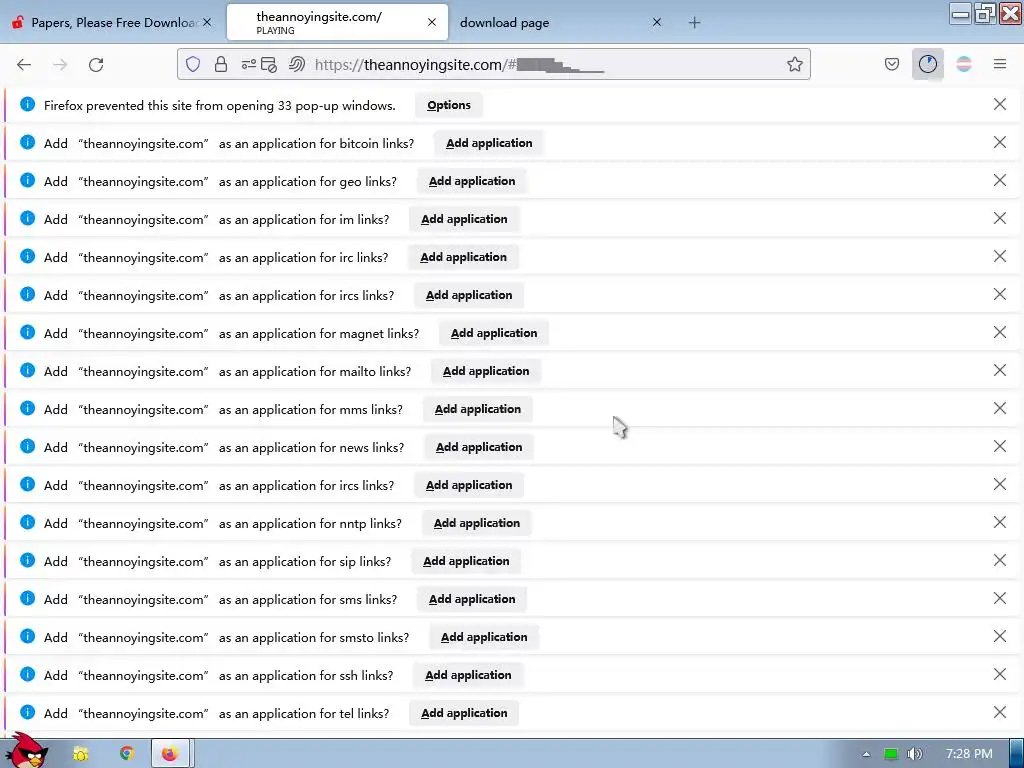
Task: Click the 7:28 PM taskbar clock
Action: tap(969, 754)
